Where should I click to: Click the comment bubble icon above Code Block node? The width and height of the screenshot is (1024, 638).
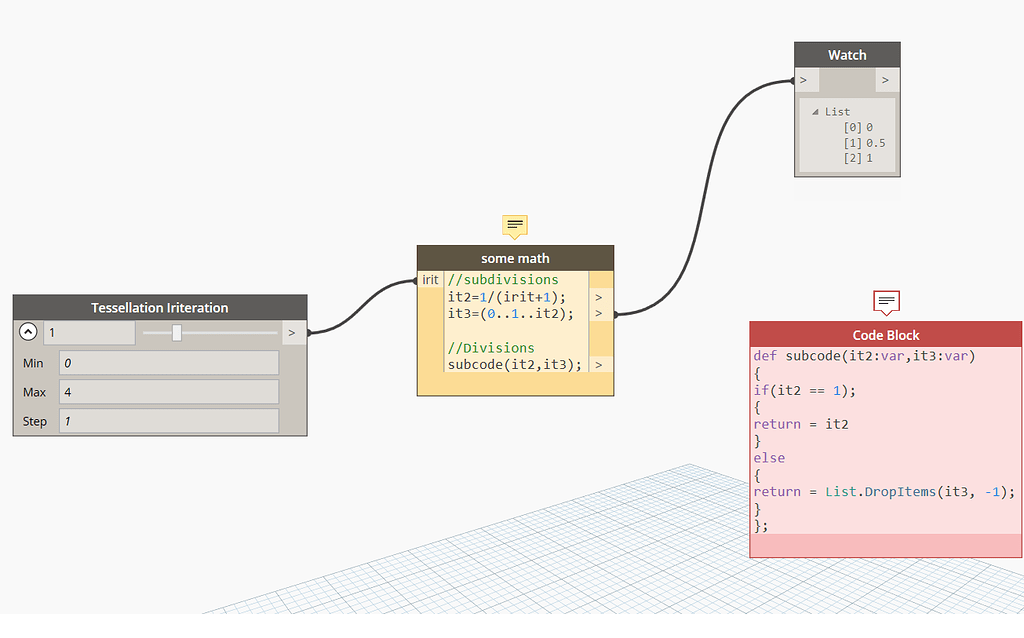tap(886, 302)
